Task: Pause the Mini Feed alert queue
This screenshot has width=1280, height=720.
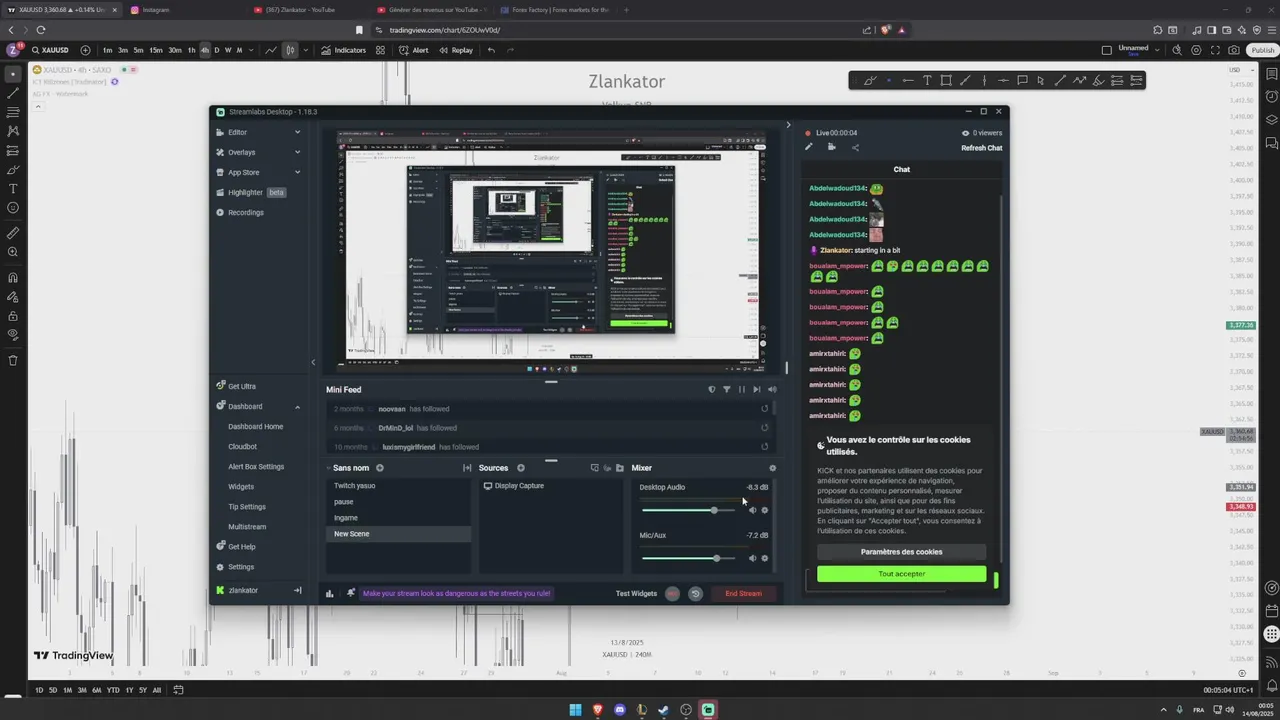Action: pos(741,389)
